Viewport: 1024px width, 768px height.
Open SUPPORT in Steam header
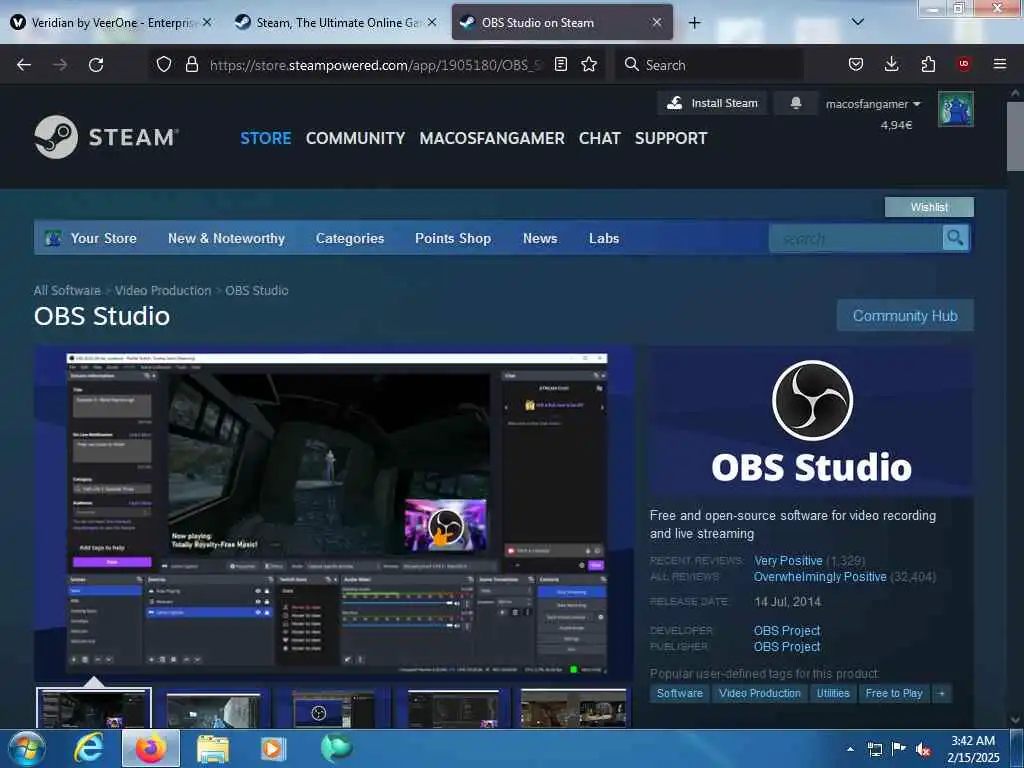click(x=671, y=138)
